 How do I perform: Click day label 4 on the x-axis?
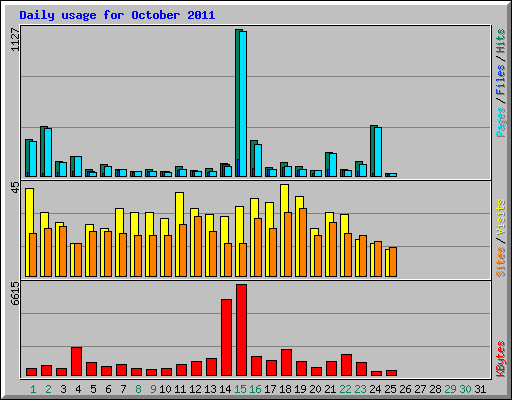[x=78, y=389]
